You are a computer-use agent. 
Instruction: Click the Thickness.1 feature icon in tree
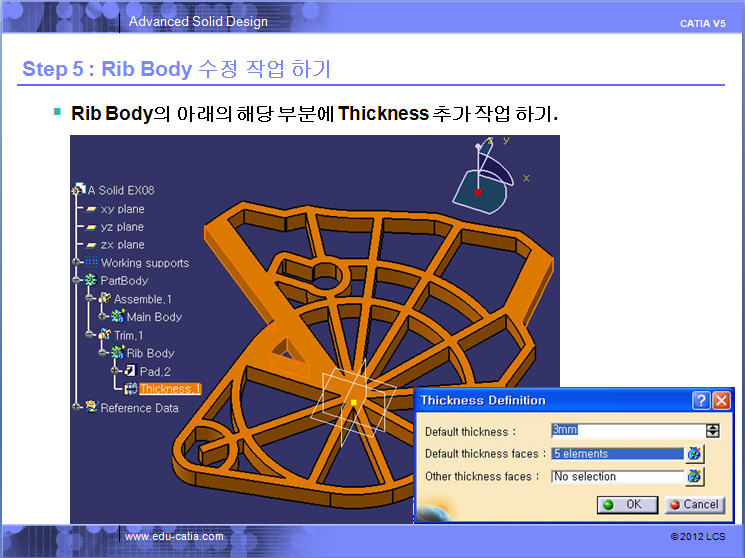pos(131,389)
